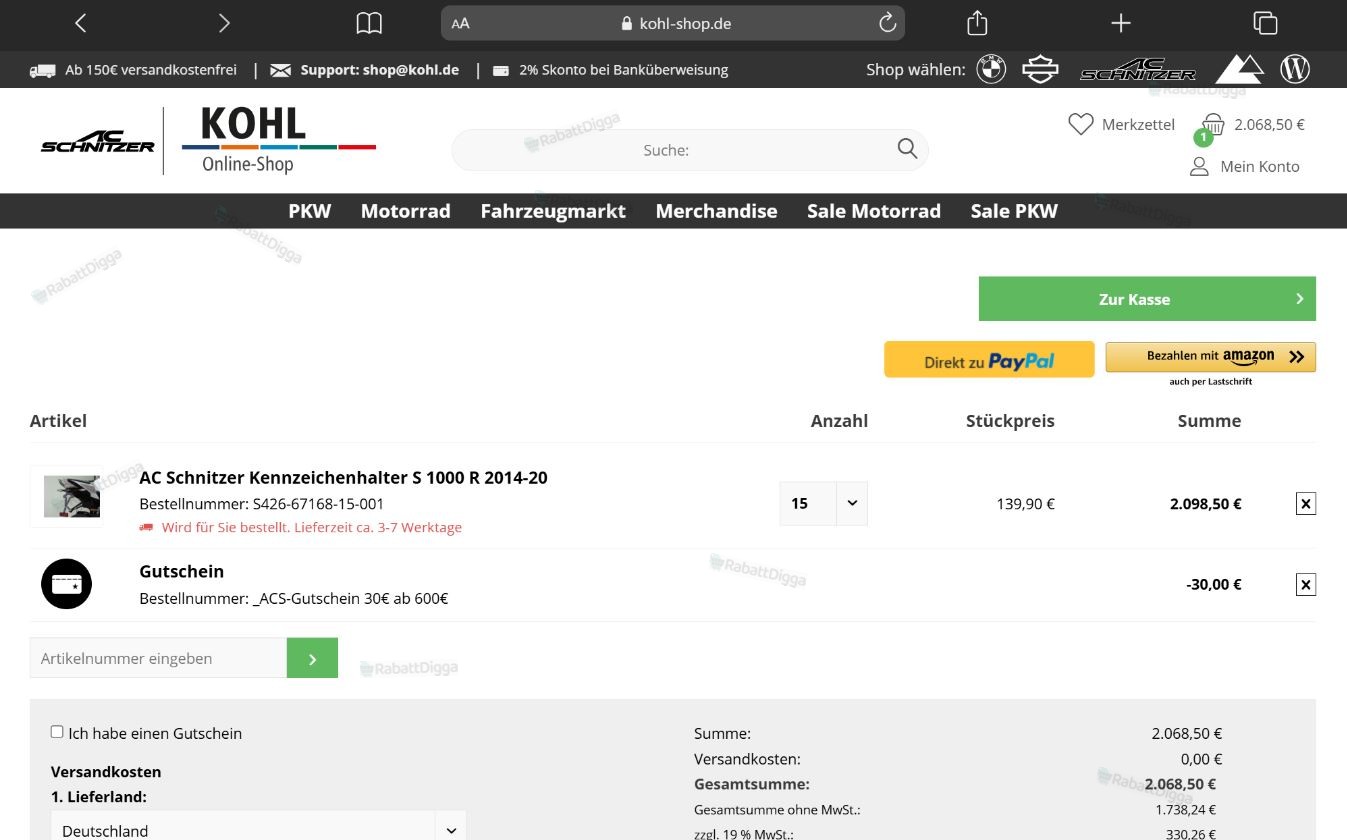1347x840 pixels.
Task: Reload the kohl-shop.de page
Action: pyautogui.click(x=886, y=23)
